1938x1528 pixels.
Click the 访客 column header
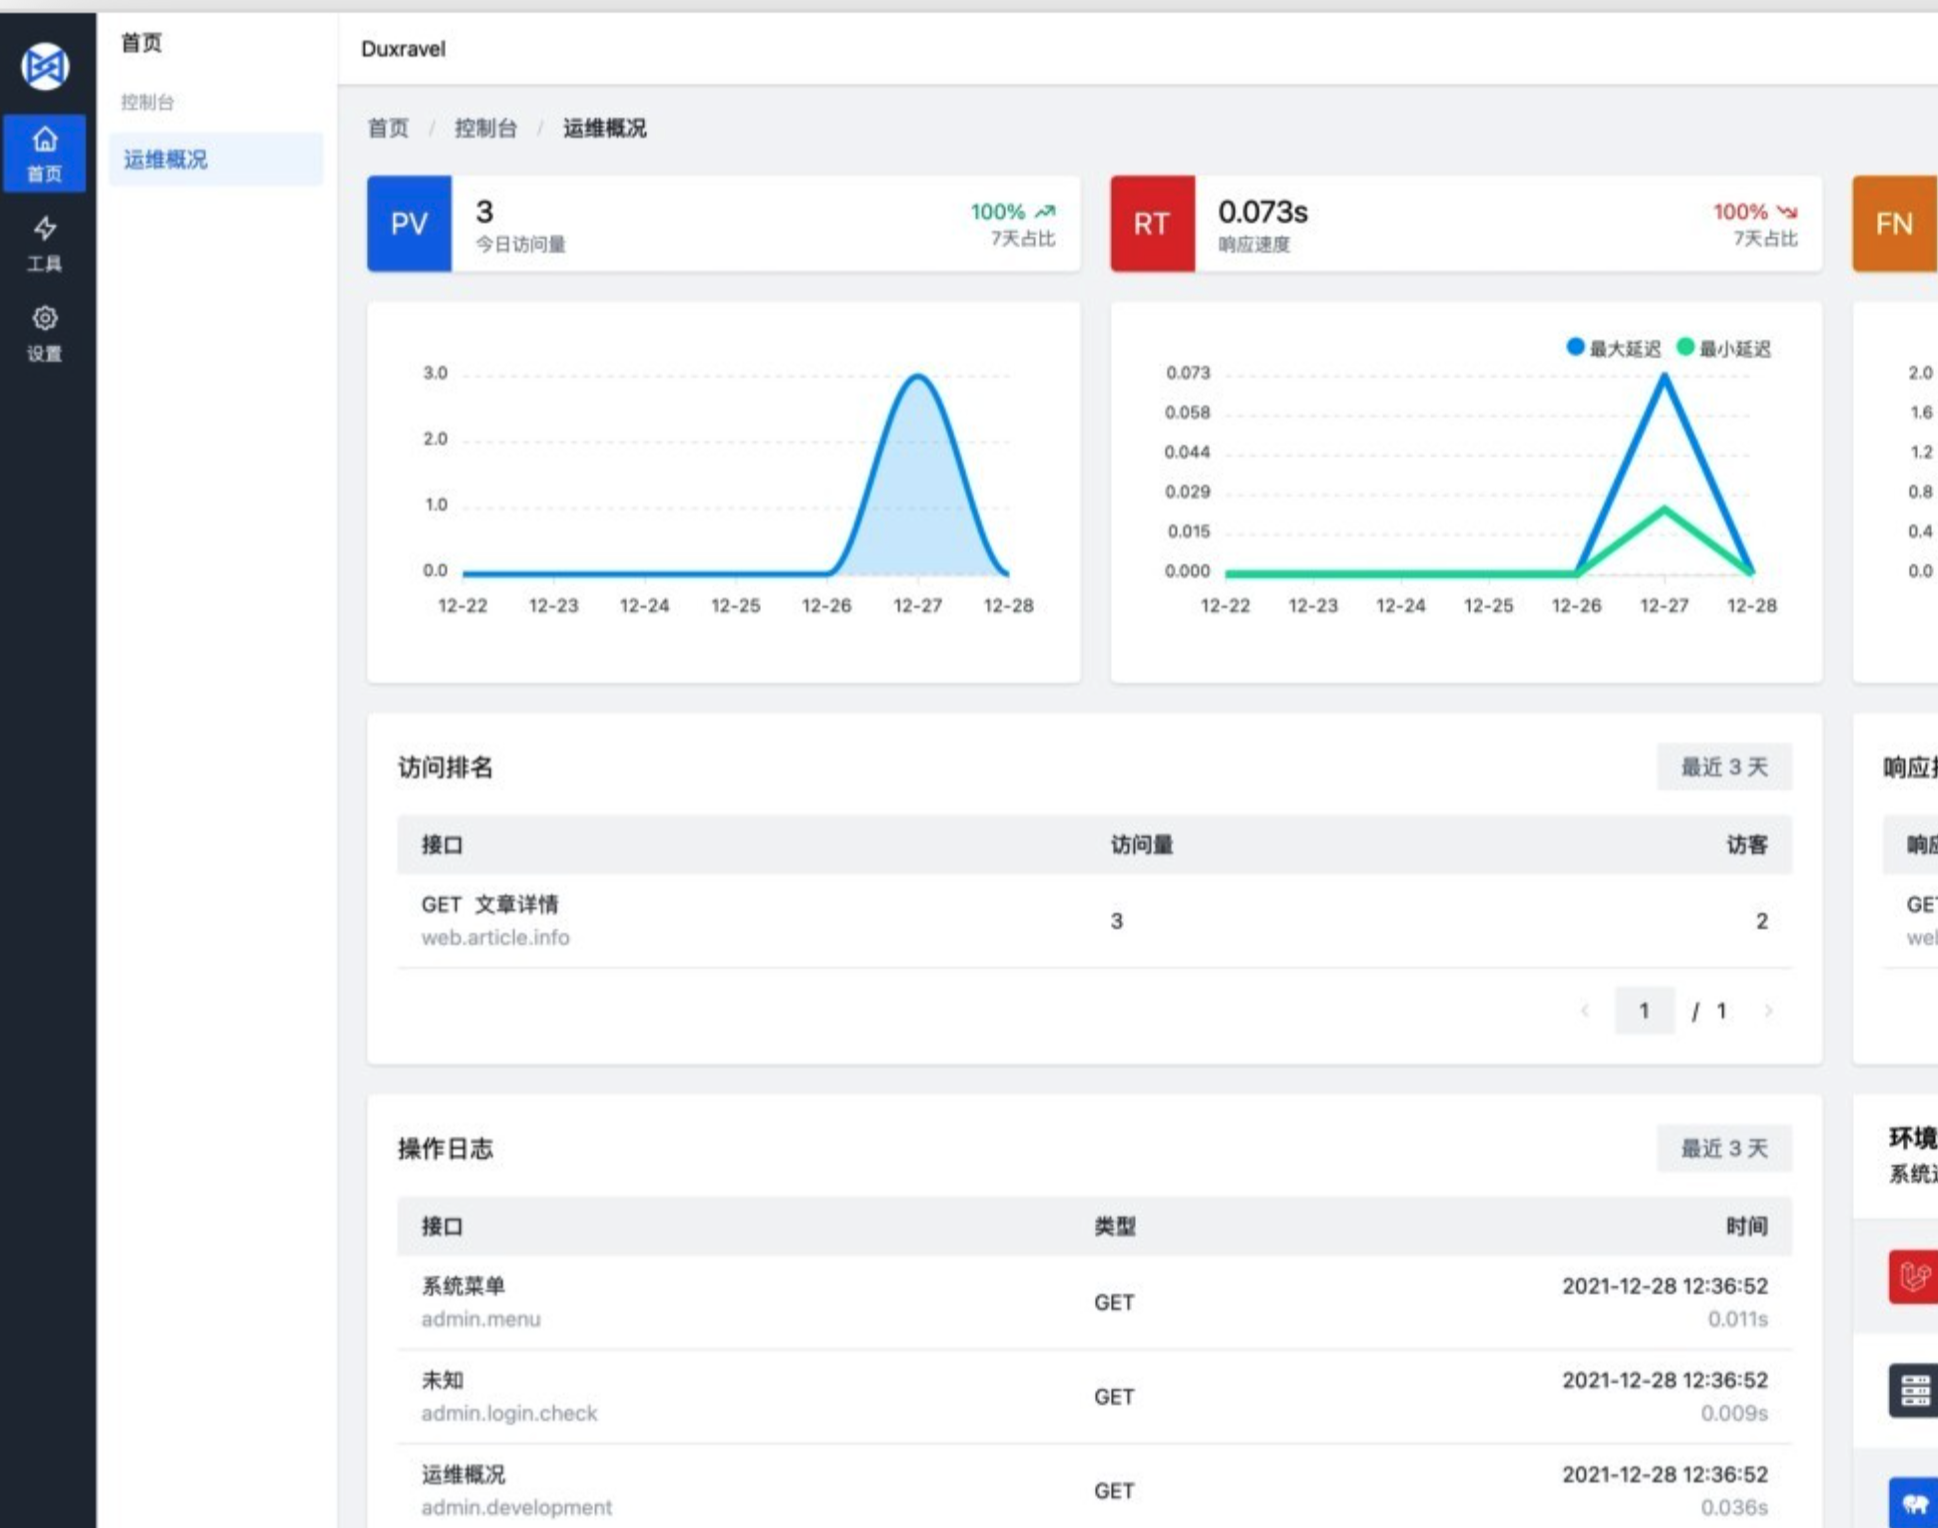click(x=1747, y=845)
